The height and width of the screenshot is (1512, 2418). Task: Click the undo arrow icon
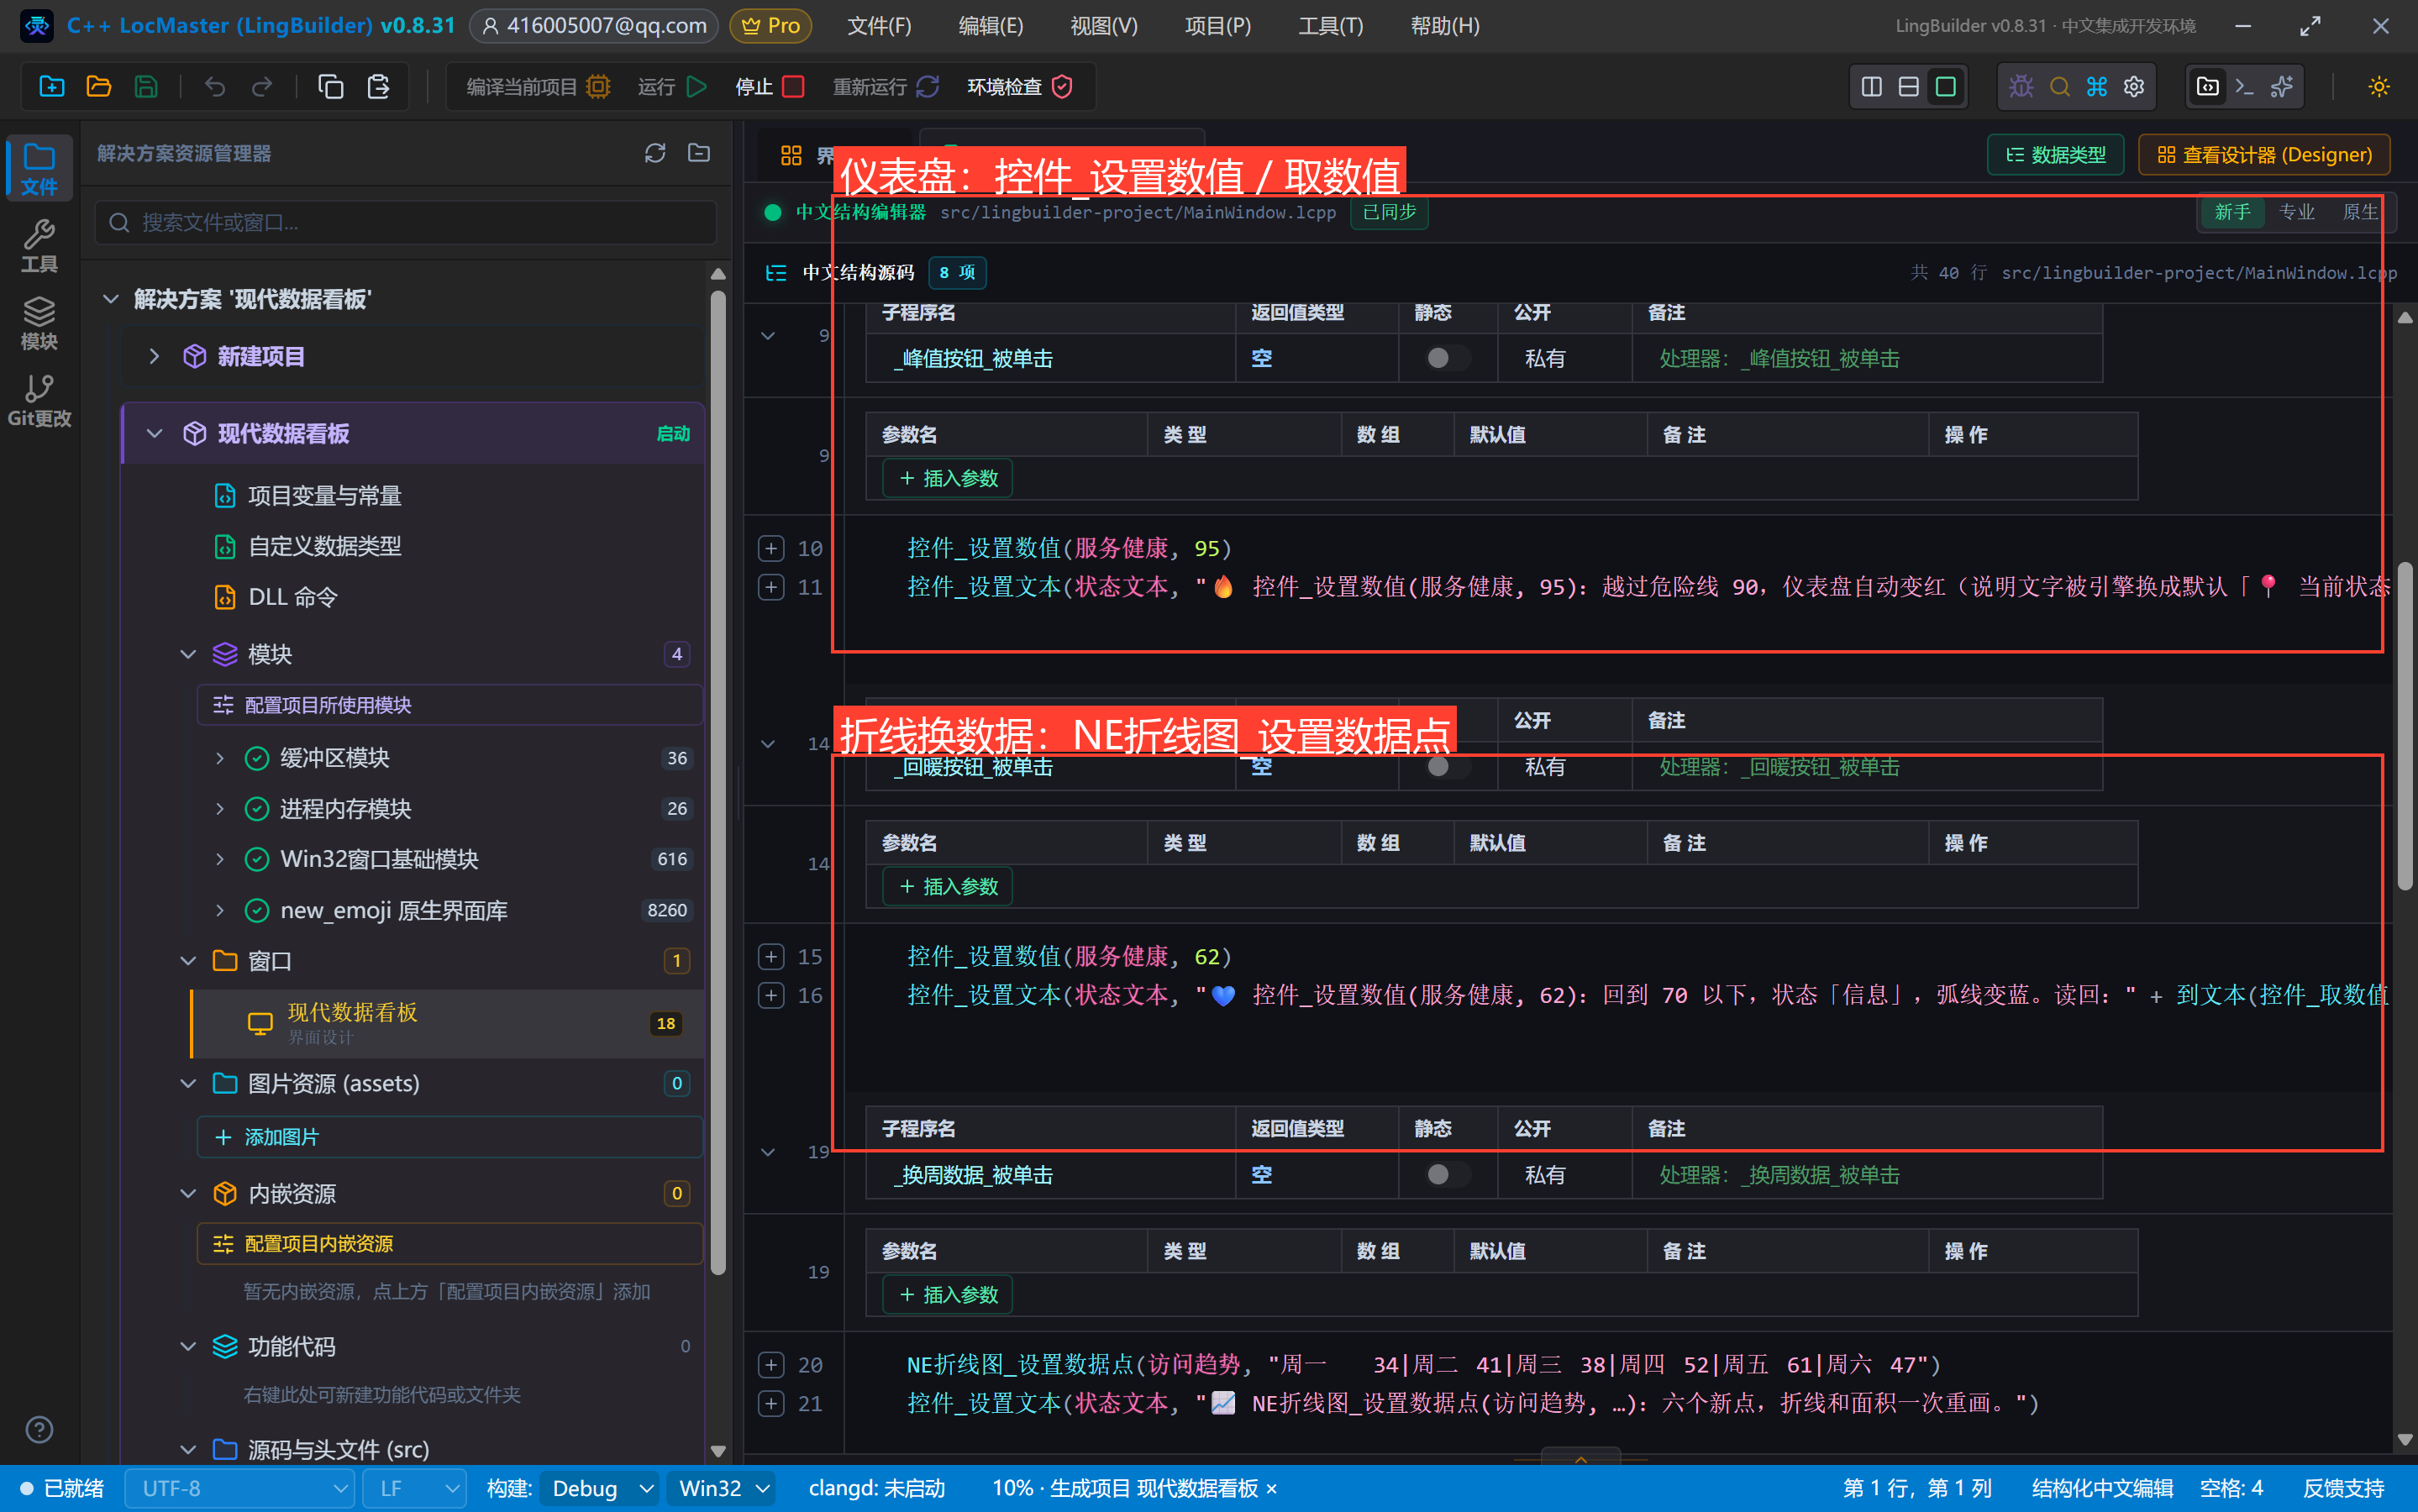point(215,87)
